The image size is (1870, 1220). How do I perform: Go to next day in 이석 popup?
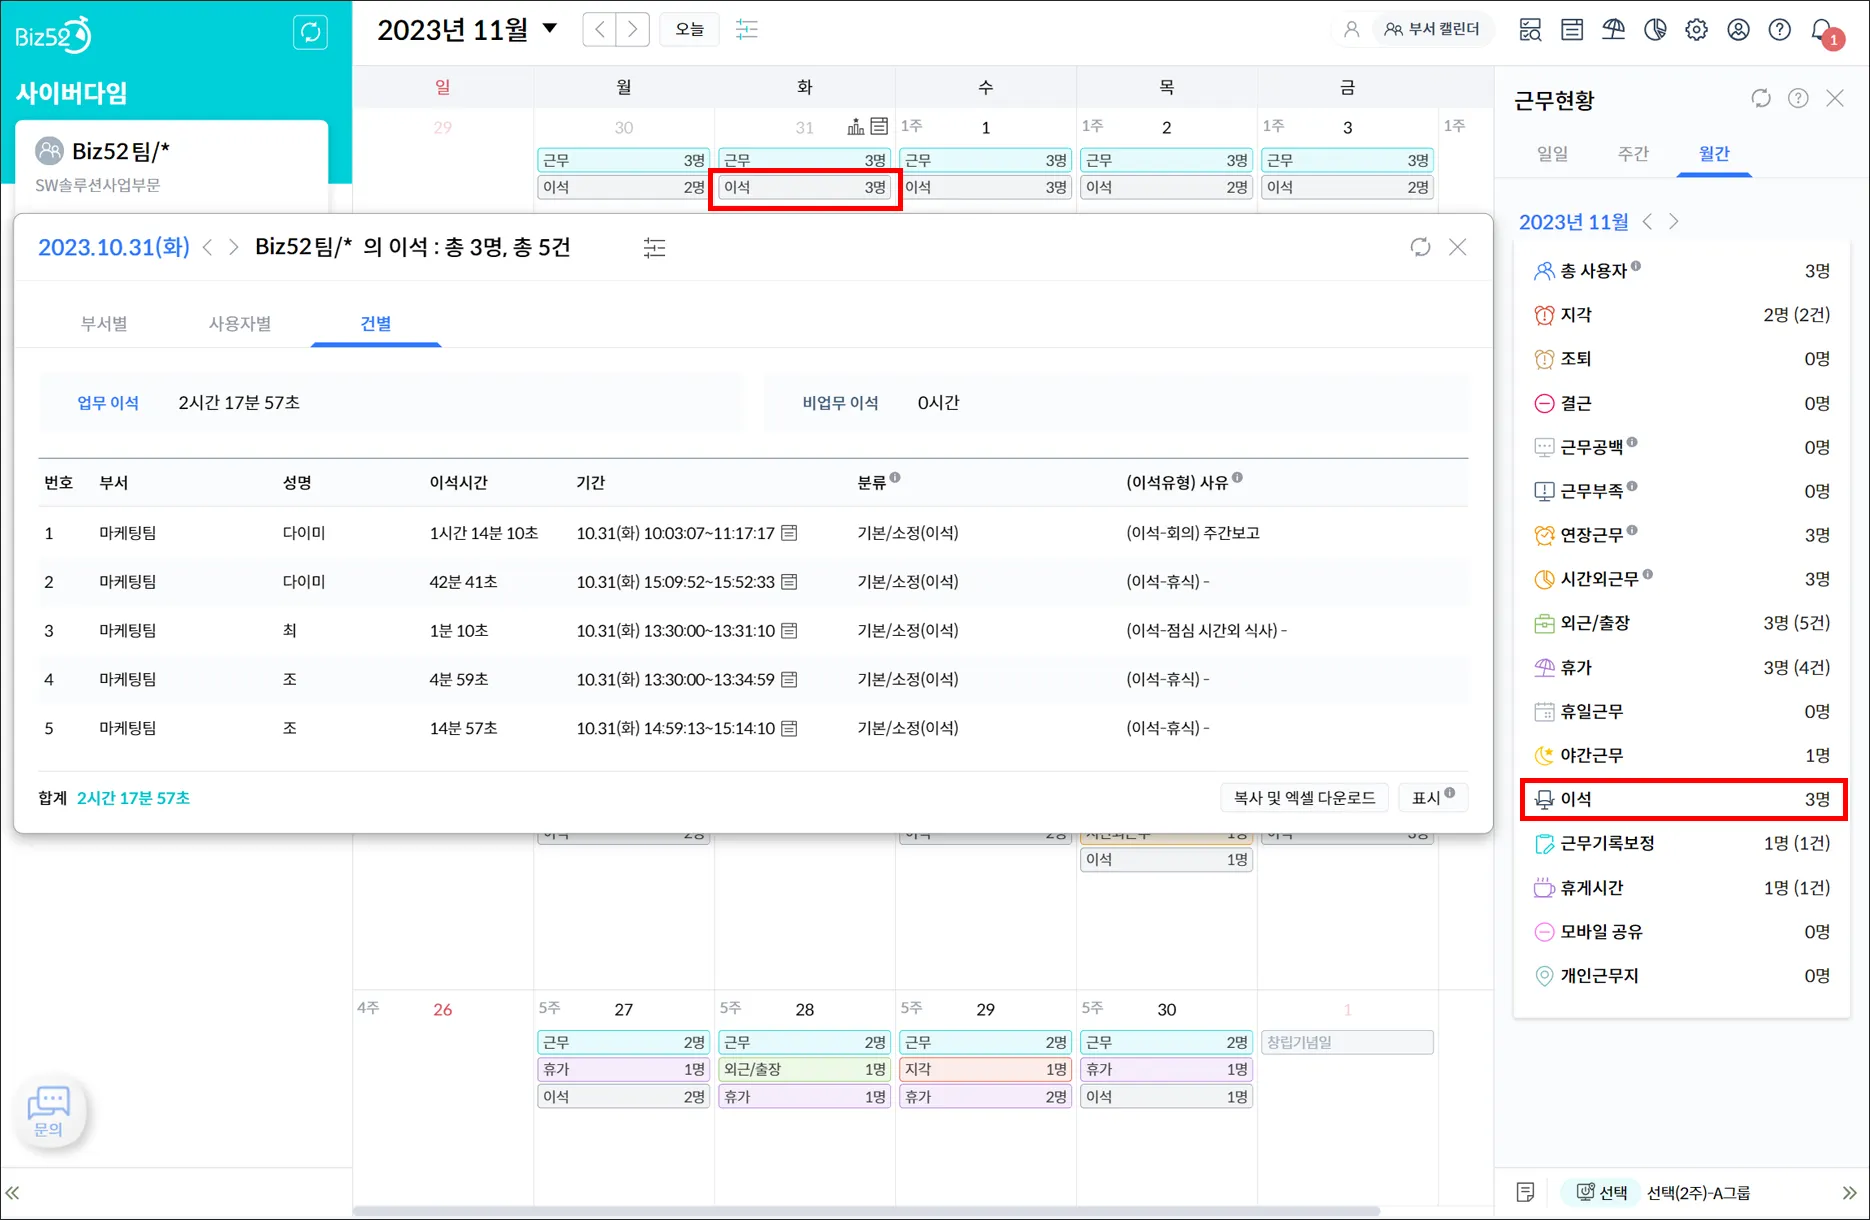point(233,247)
